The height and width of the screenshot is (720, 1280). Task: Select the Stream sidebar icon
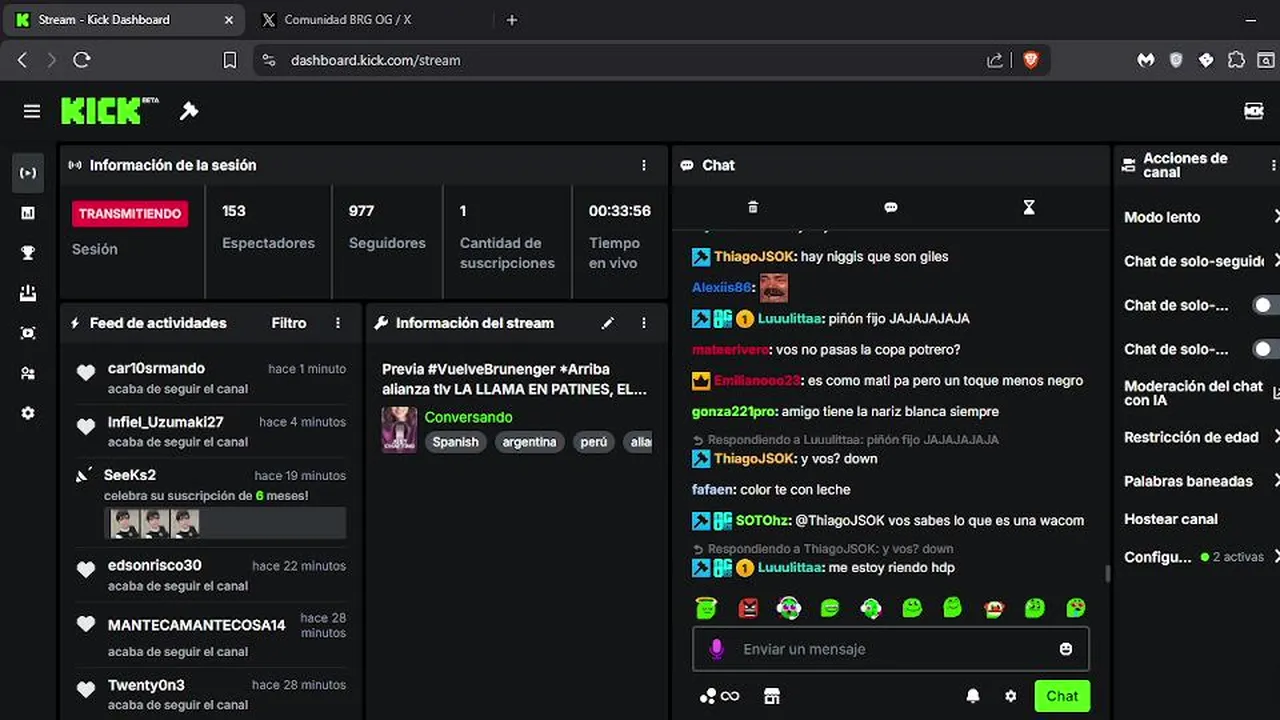28,173
